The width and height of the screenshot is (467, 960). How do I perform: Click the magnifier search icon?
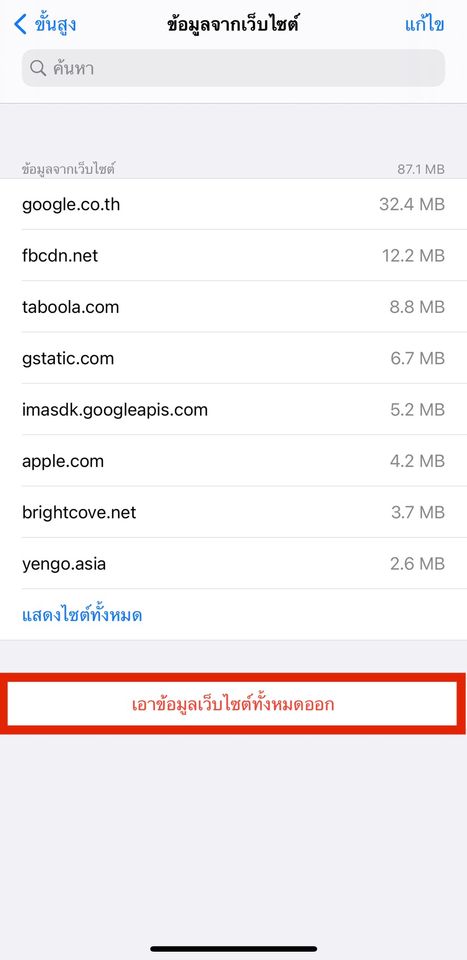click(x=38, y=68)
